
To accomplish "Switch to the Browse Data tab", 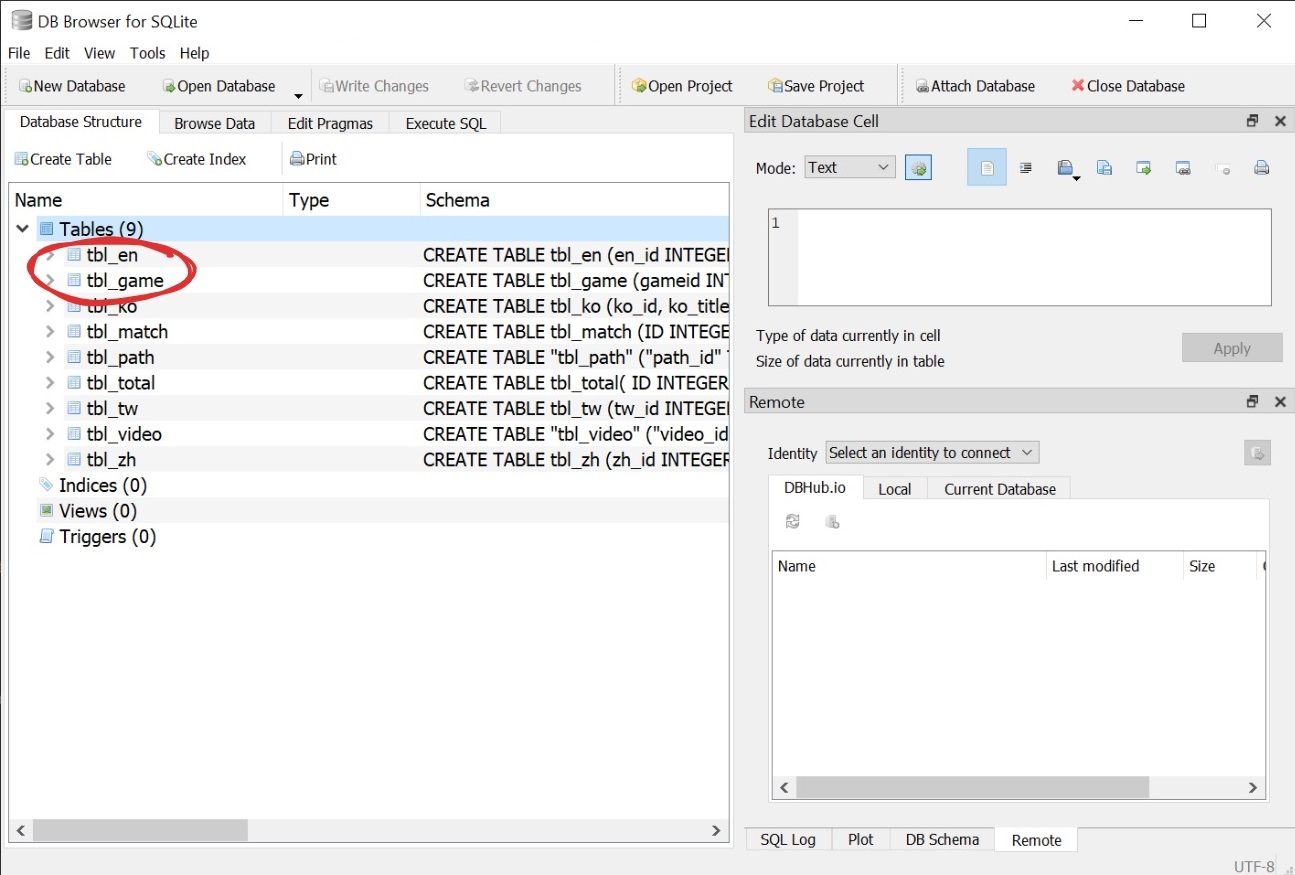I will (214, 122).
